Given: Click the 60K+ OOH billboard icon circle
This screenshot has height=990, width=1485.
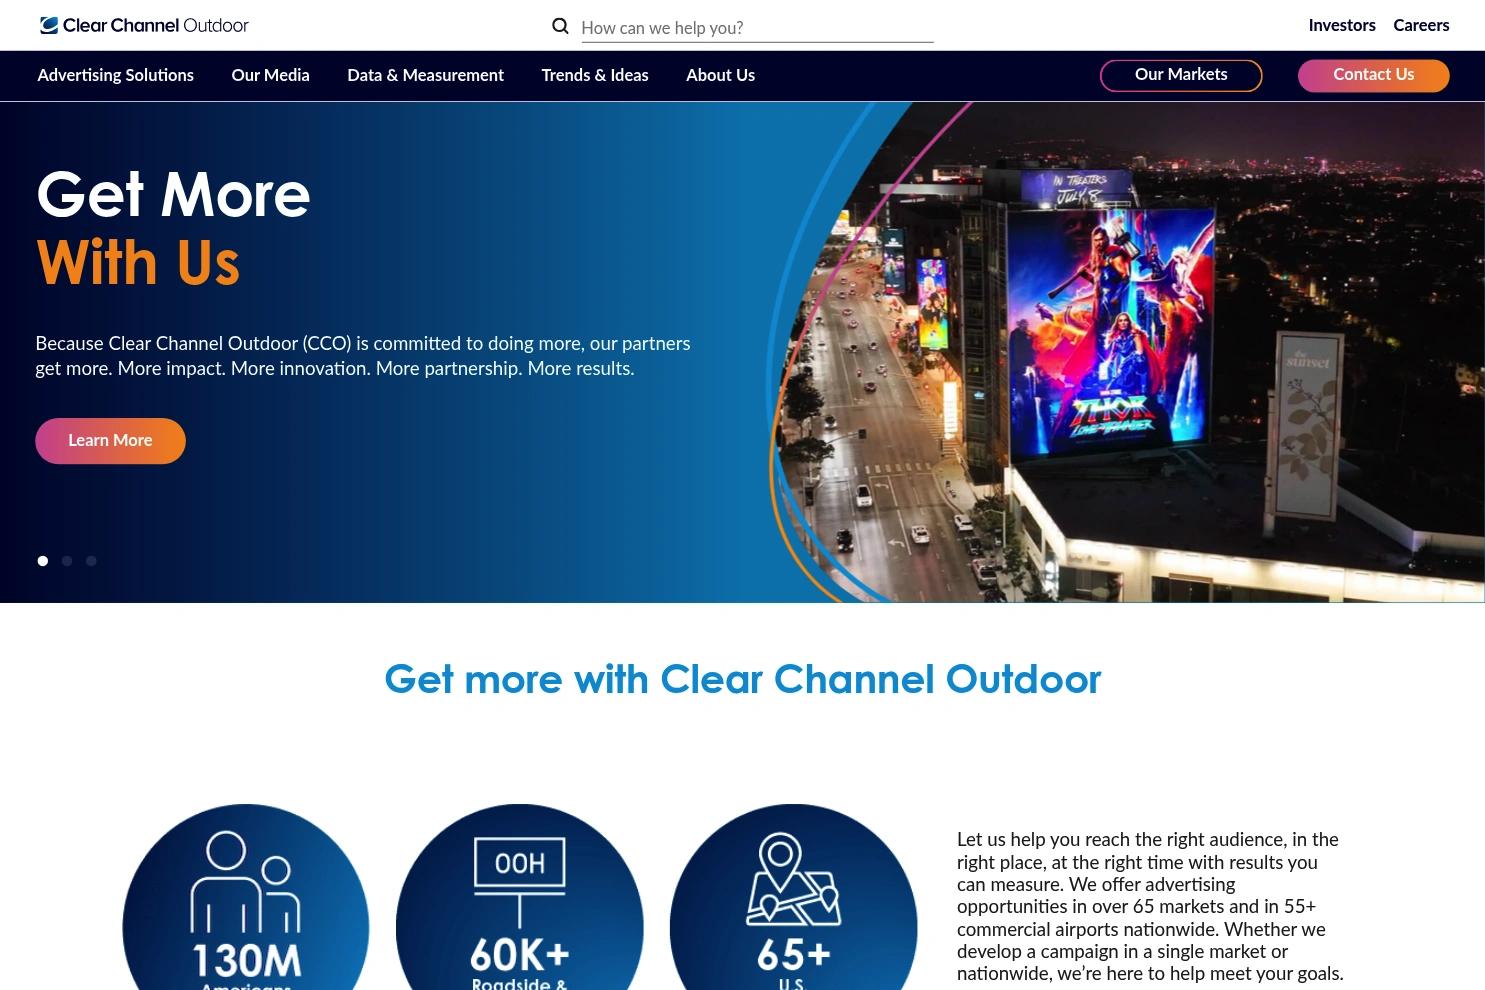Looking at the screenshot, I should point(519,898).
